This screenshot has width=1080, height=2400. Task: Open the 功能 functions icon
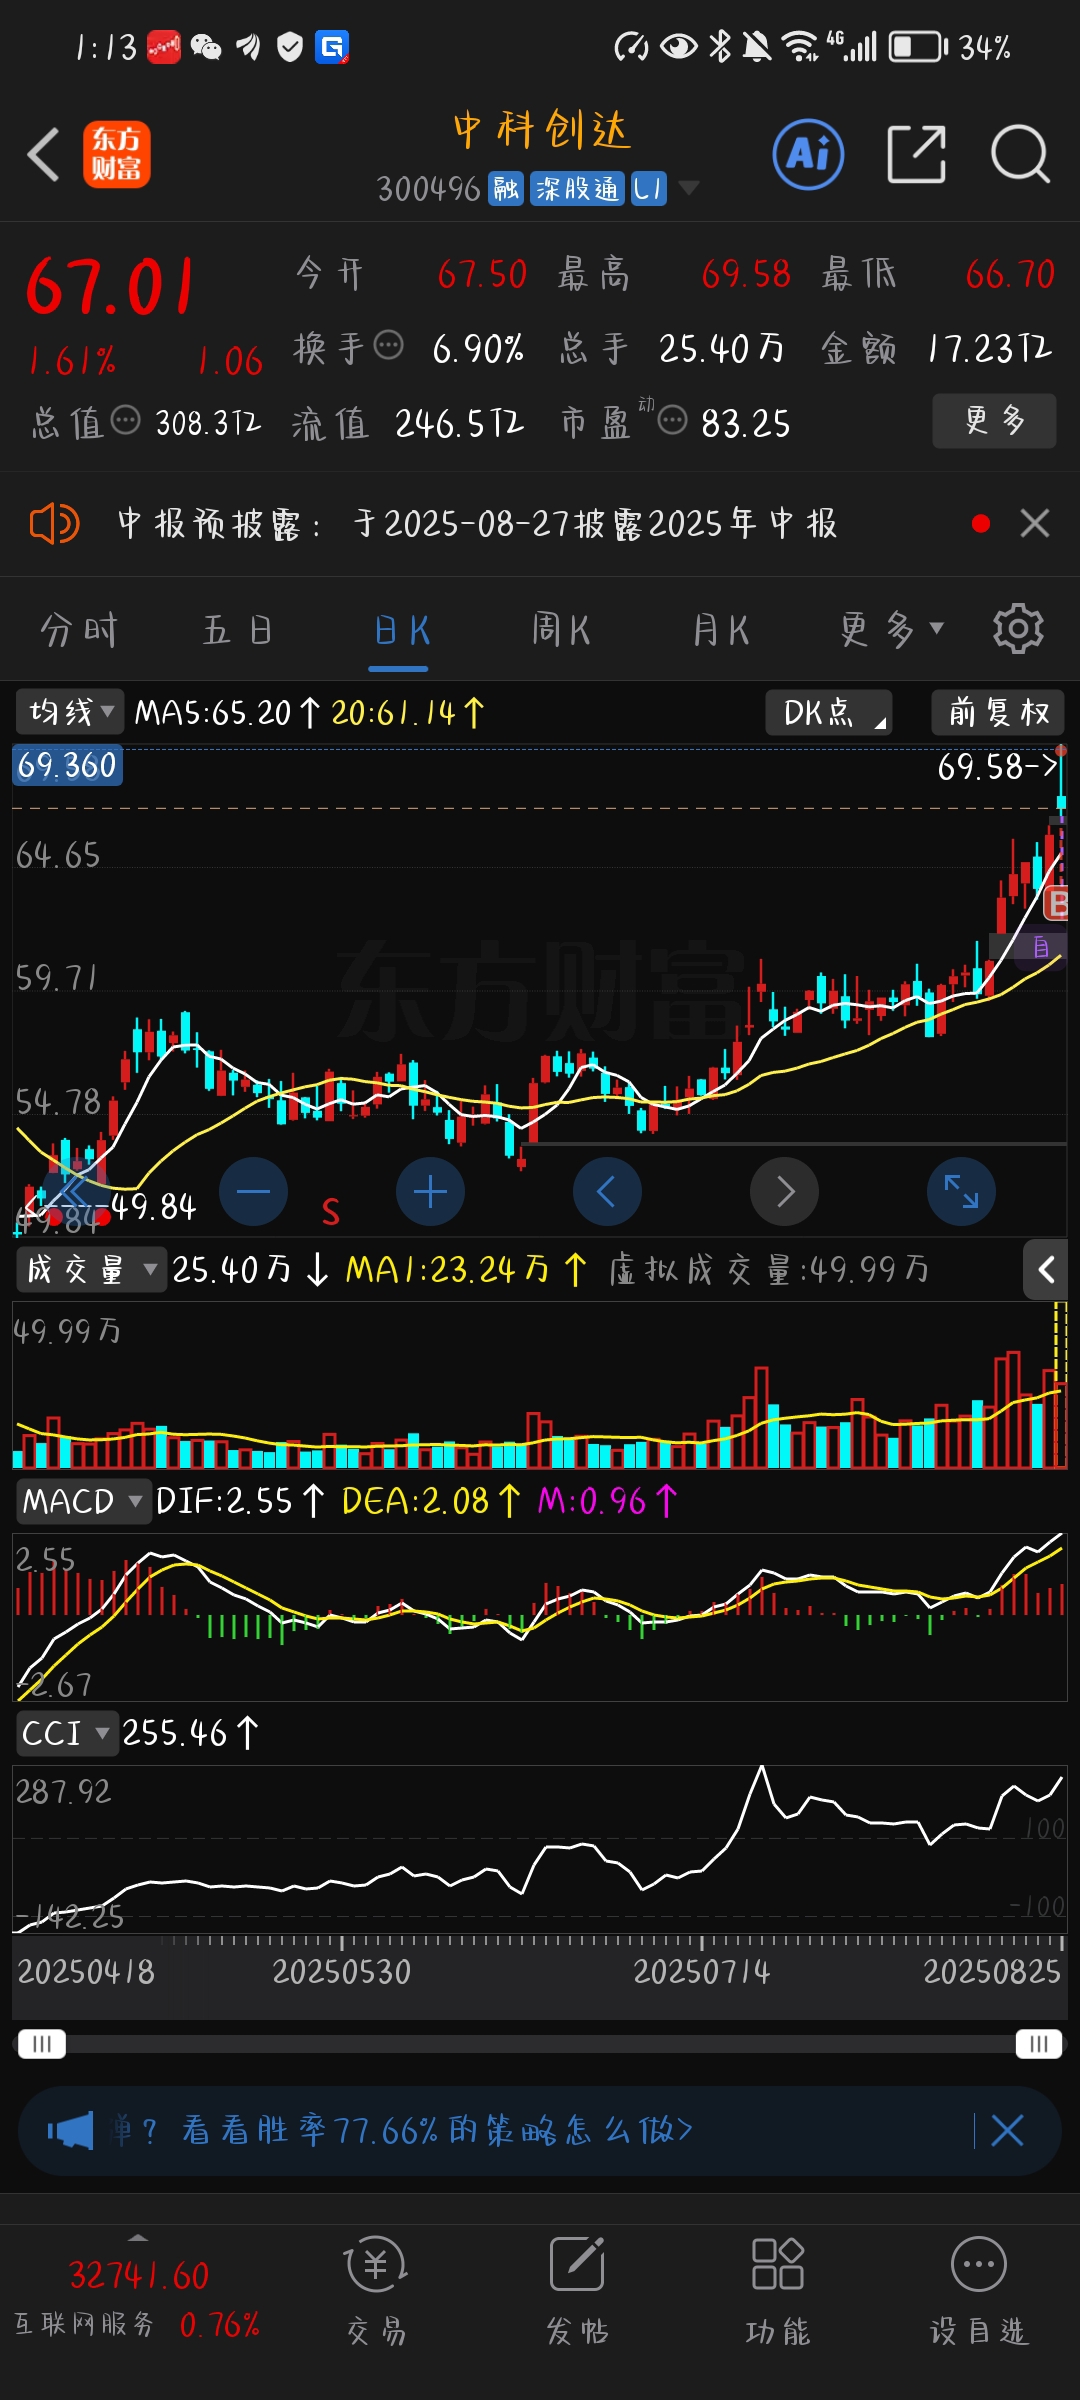[778, 2291]
